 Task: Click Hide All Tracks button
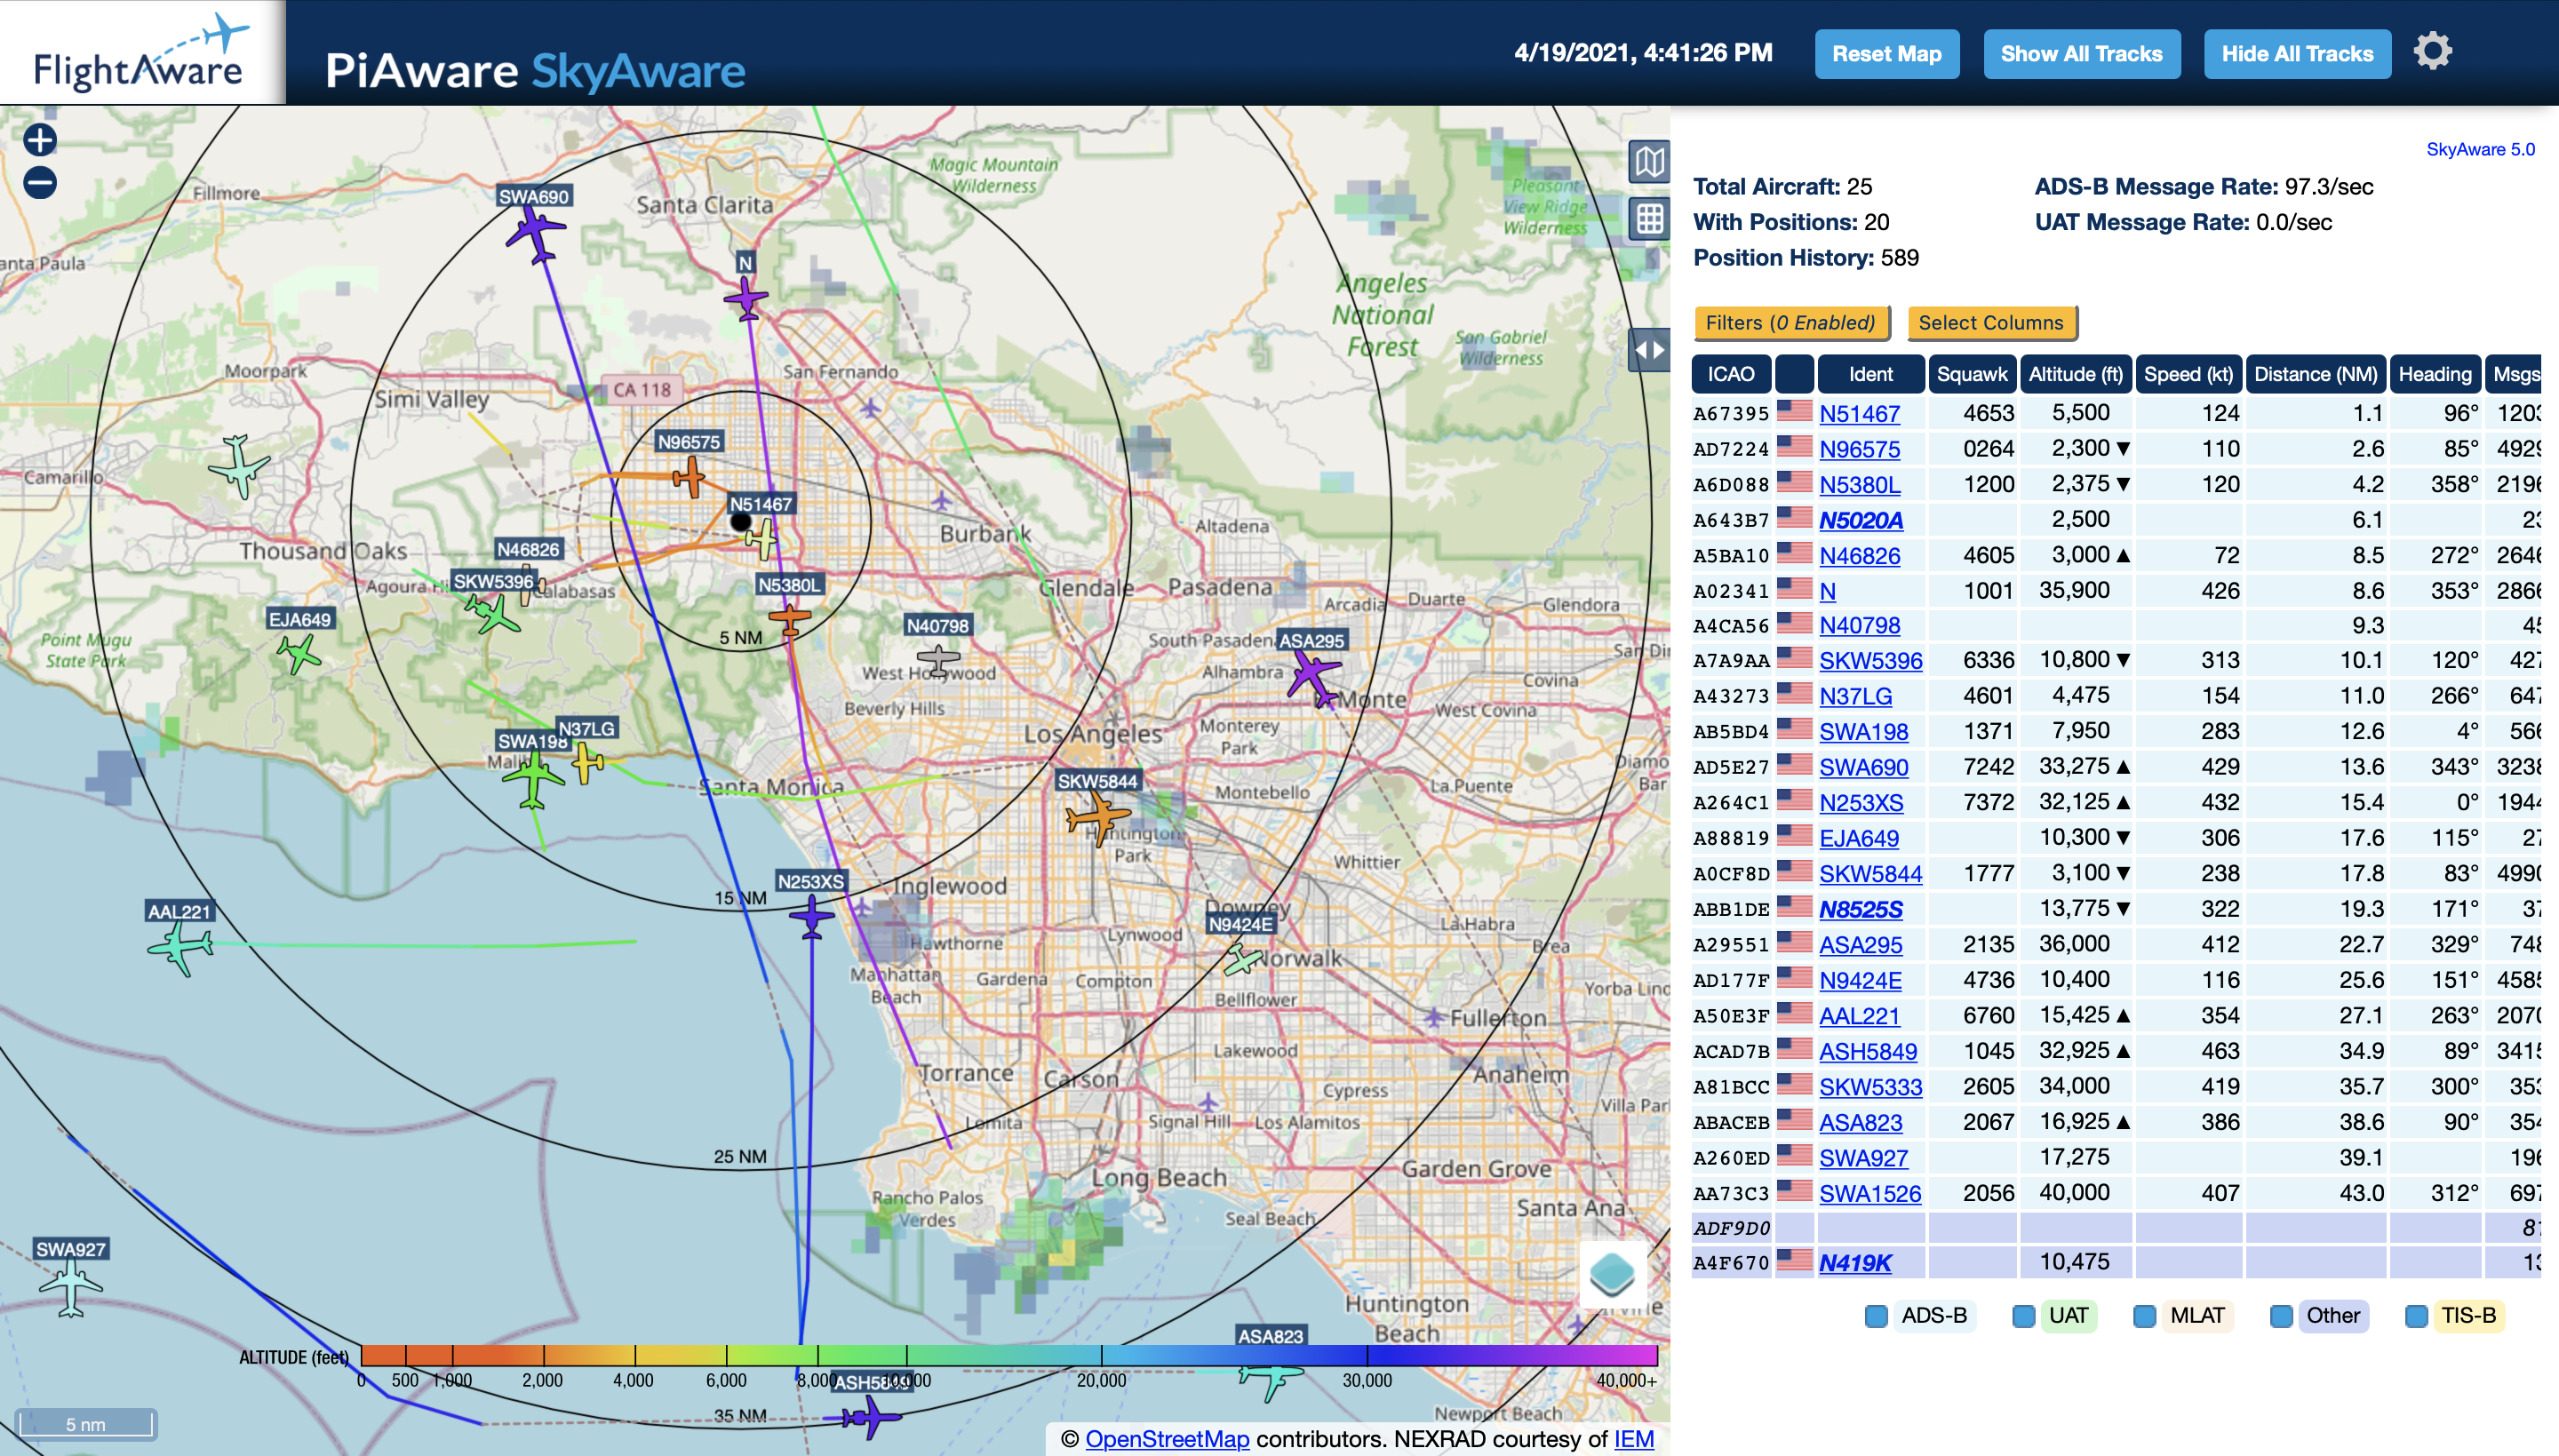(2297, 54)
